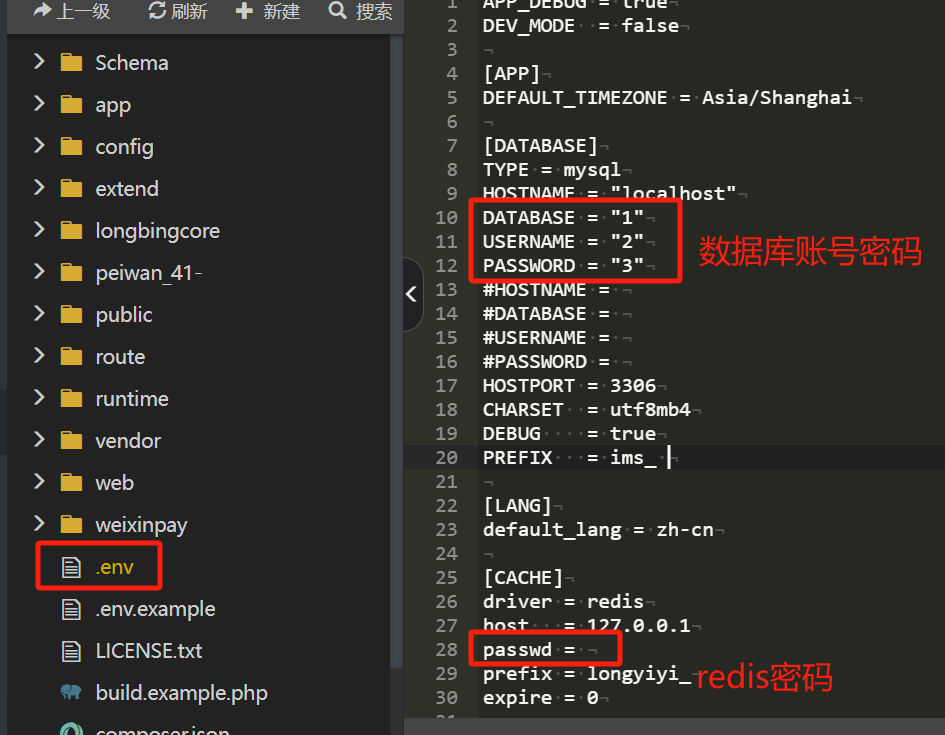Click the .env.example file icon
945x735 pixels.
coord(71,609)
